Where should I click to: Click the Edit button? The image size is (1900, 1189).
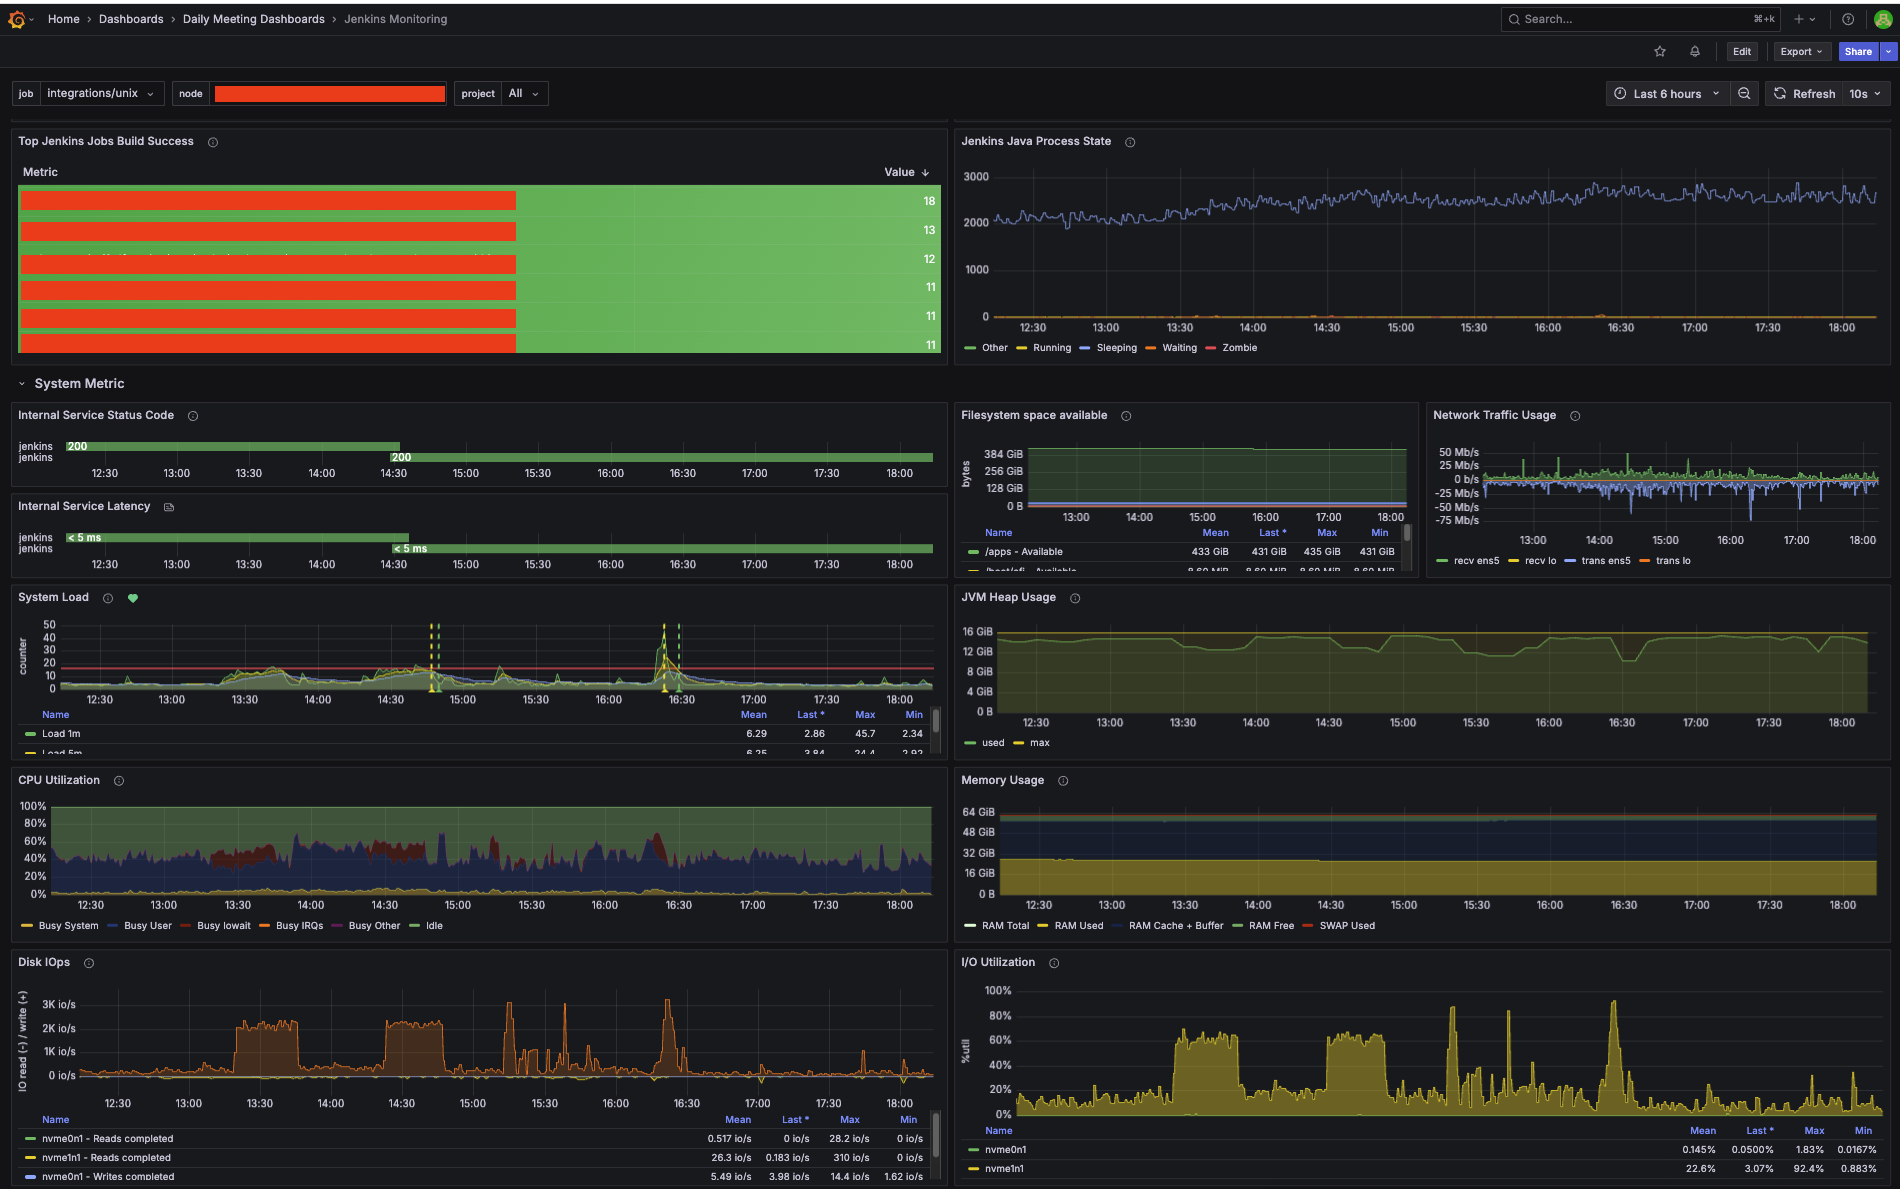pyautogui.click(x=1742, y=52)
